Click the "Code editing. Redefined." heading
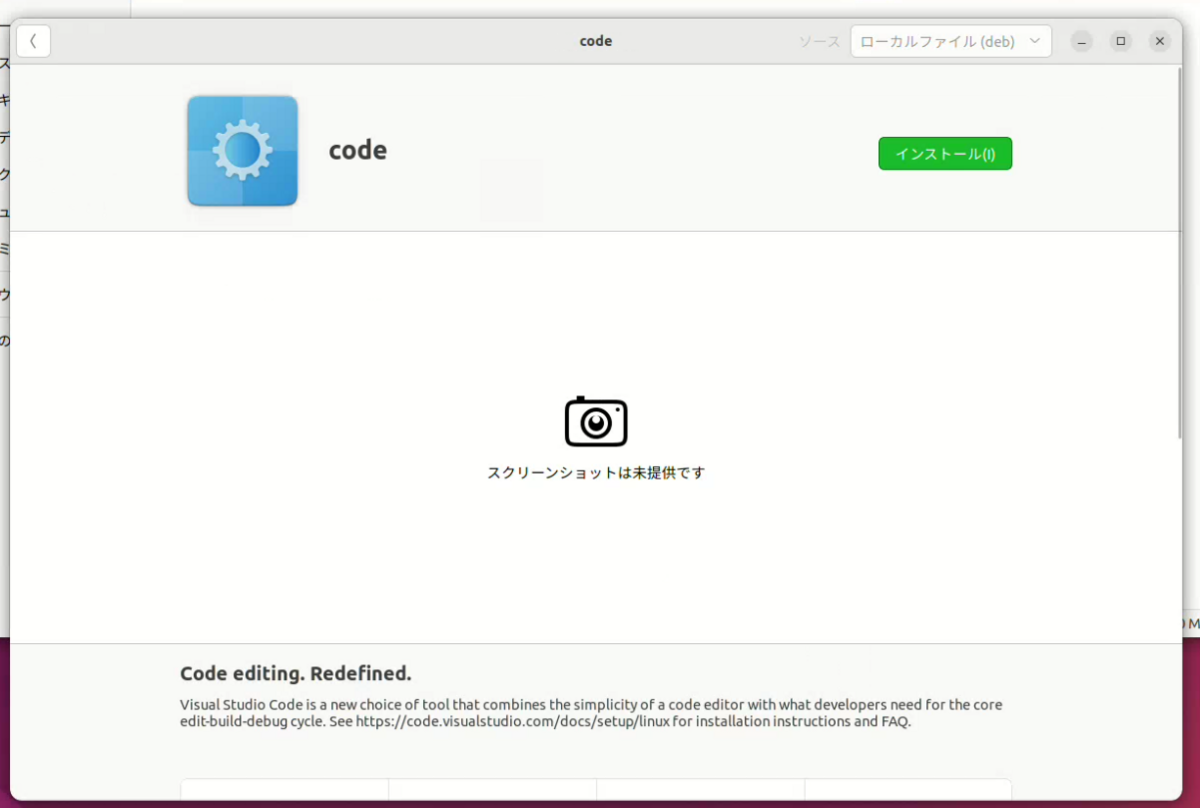1200x808 pixels. (x=296, y=673)
